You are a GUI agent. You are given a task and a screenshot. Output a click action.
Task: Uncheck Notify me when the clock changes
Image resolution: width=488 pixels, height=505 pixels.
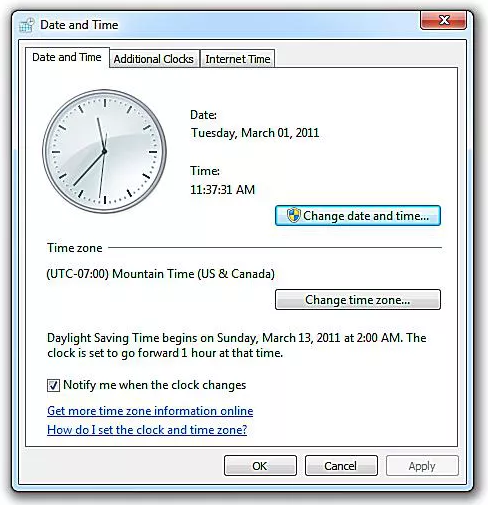(x=53, y=385)
